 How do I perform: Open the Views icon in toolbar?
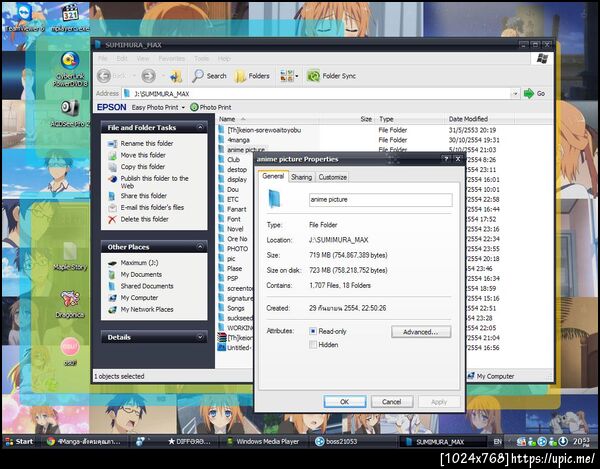click(x=287, y=76)
